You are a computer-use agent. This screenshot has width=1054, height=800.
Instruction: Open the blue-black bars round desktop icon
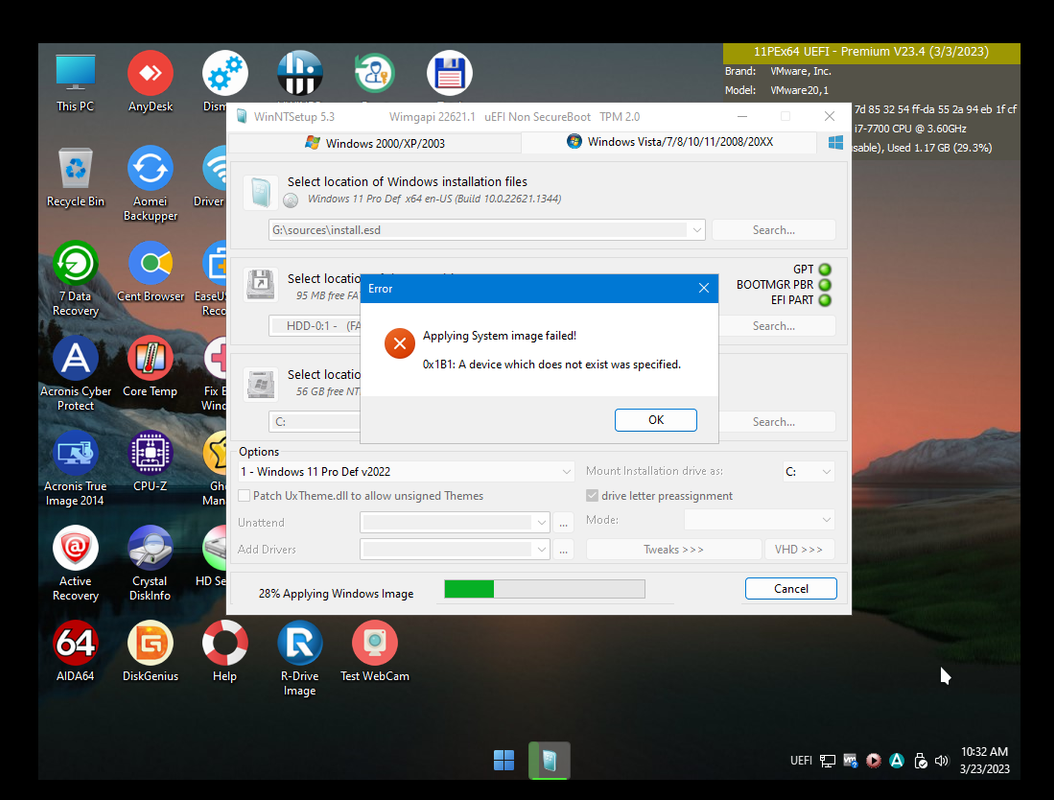point(300,73)
